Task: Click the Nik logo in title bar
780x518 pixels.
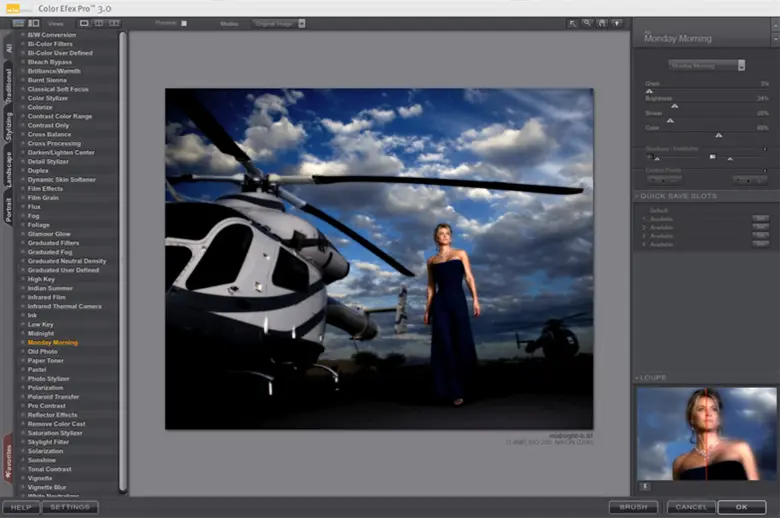Action: [x=12, y=8]
